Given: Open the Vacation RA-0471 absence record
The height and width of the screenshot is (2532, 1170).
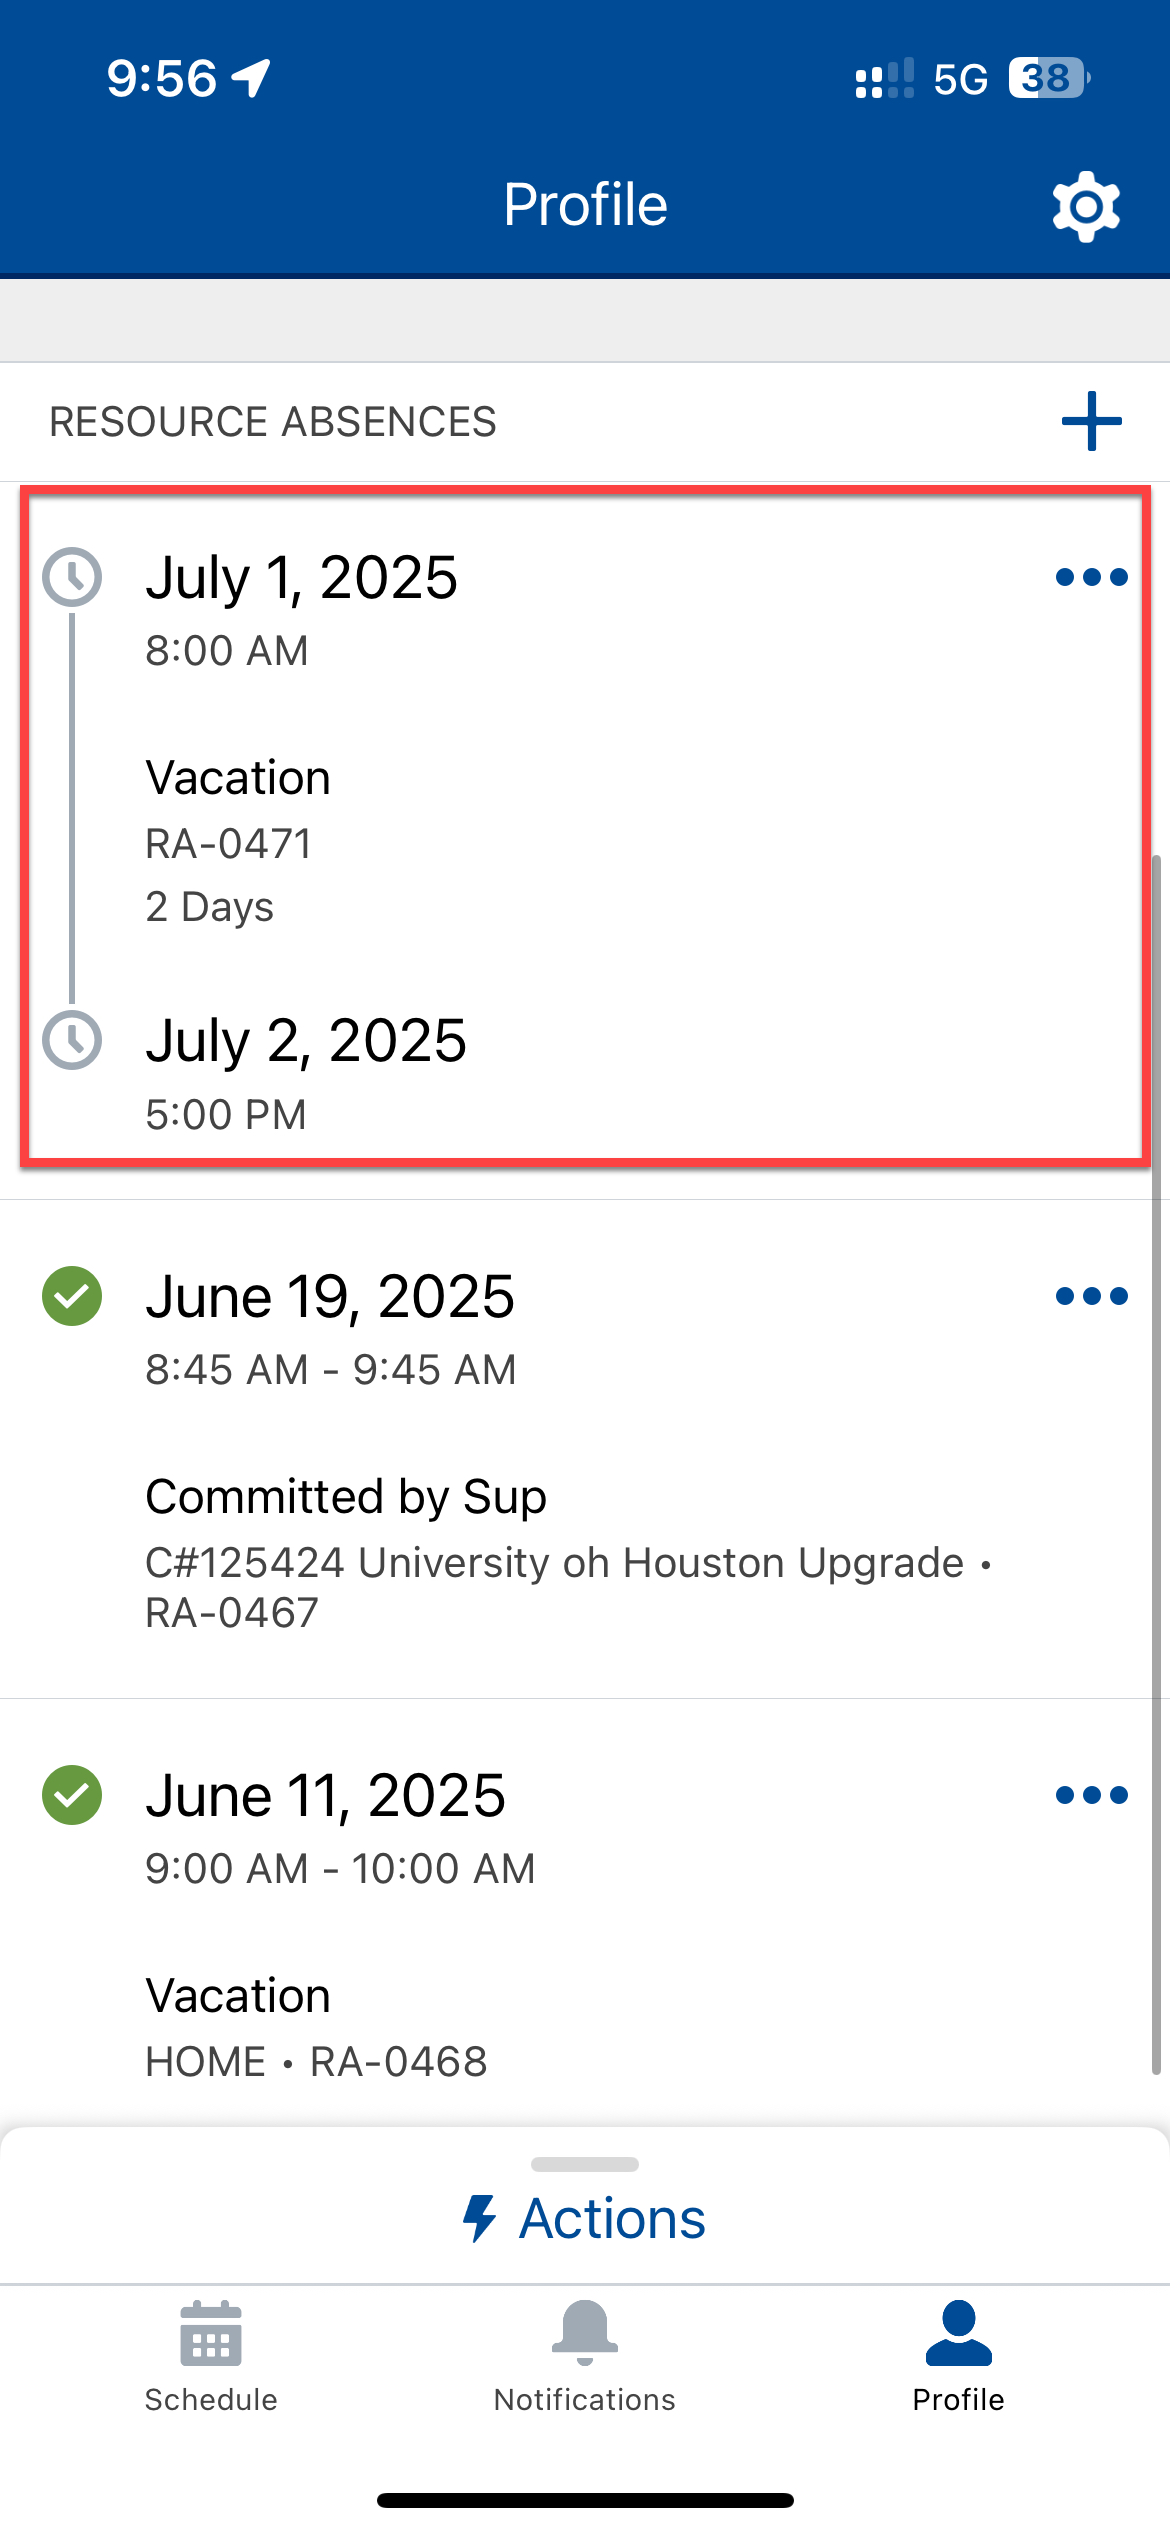Looking at the screenshot, I should [x=238, y=779].
